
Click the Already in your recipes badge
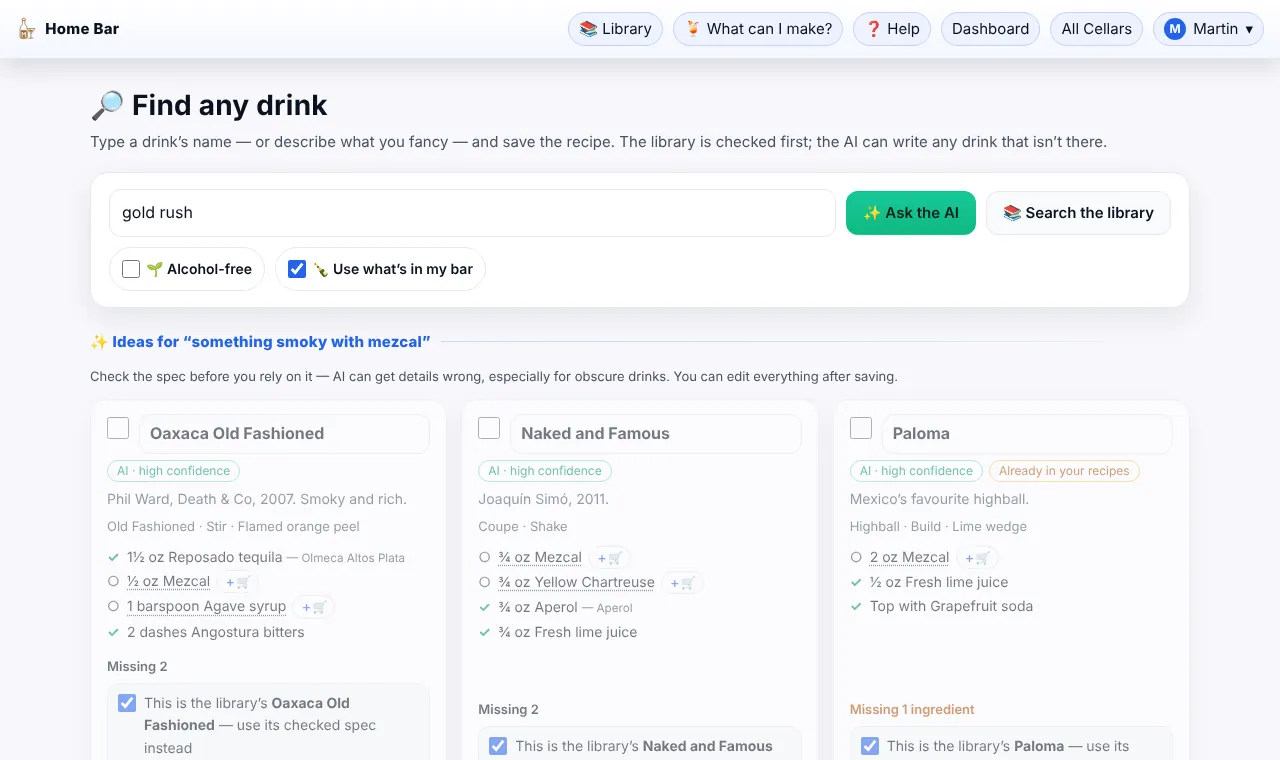[x=1064, y=471]
